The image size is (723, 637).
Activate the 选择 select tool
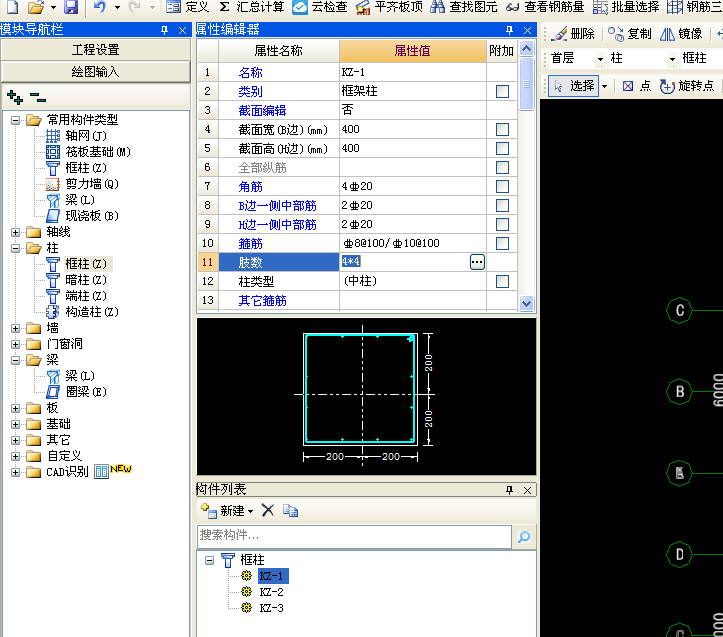click(574, 86)
